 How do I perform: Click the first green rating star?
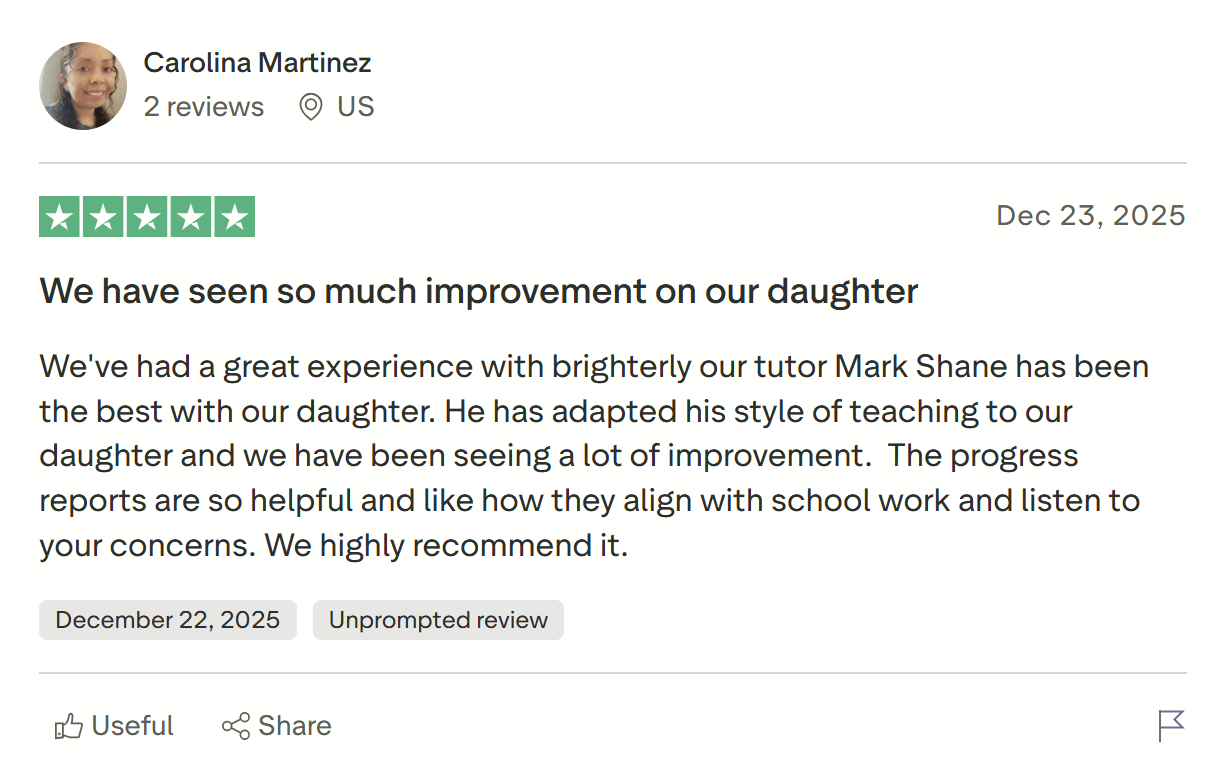60,217
